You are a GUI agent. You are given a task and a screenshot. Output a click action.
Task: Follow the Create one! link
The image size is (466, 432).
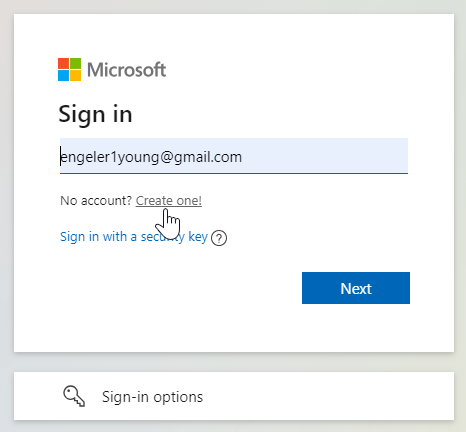[169, 201]
